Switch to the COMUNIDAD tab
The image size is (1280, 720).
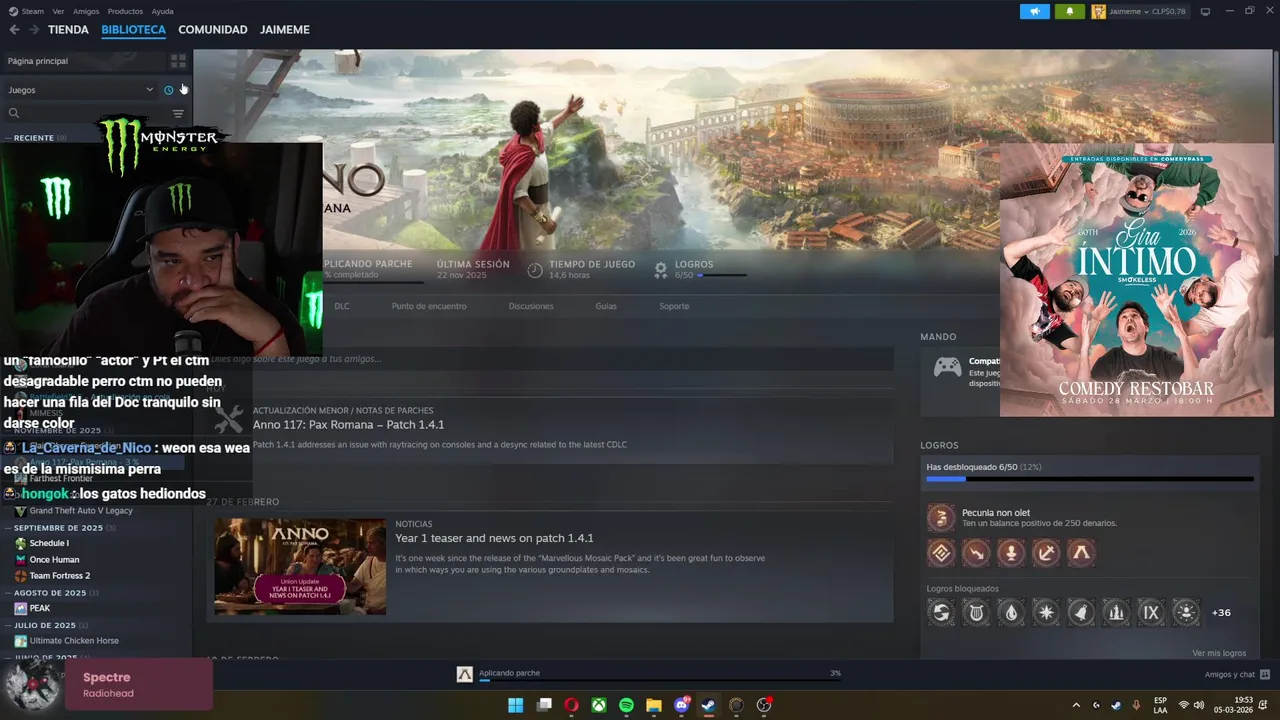coord(213,30)
